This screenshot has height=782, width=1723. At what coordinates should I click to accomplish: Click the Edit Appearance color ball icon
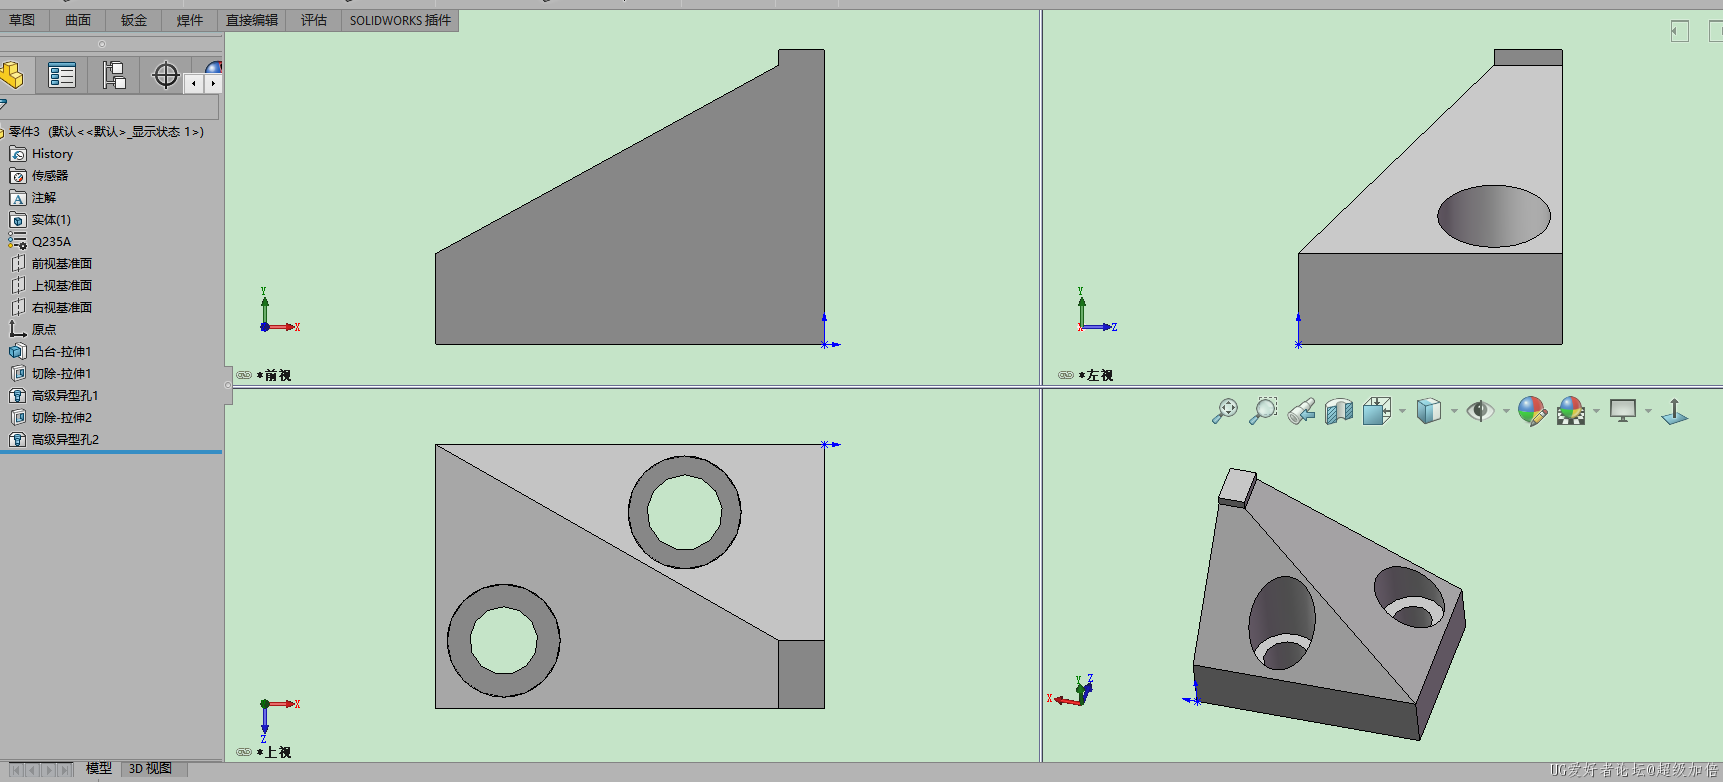tap(1532, 411)
